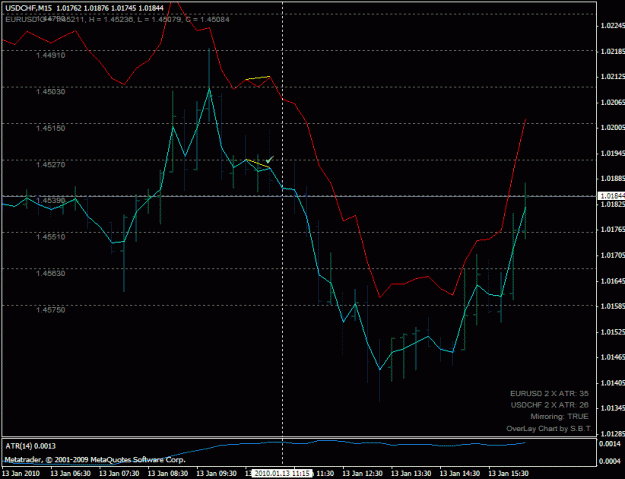The height and width of the screenshot is (479, 625).
Task: Click the MetaQuotes Software Corp. copyright text
Action: [95, 460]
